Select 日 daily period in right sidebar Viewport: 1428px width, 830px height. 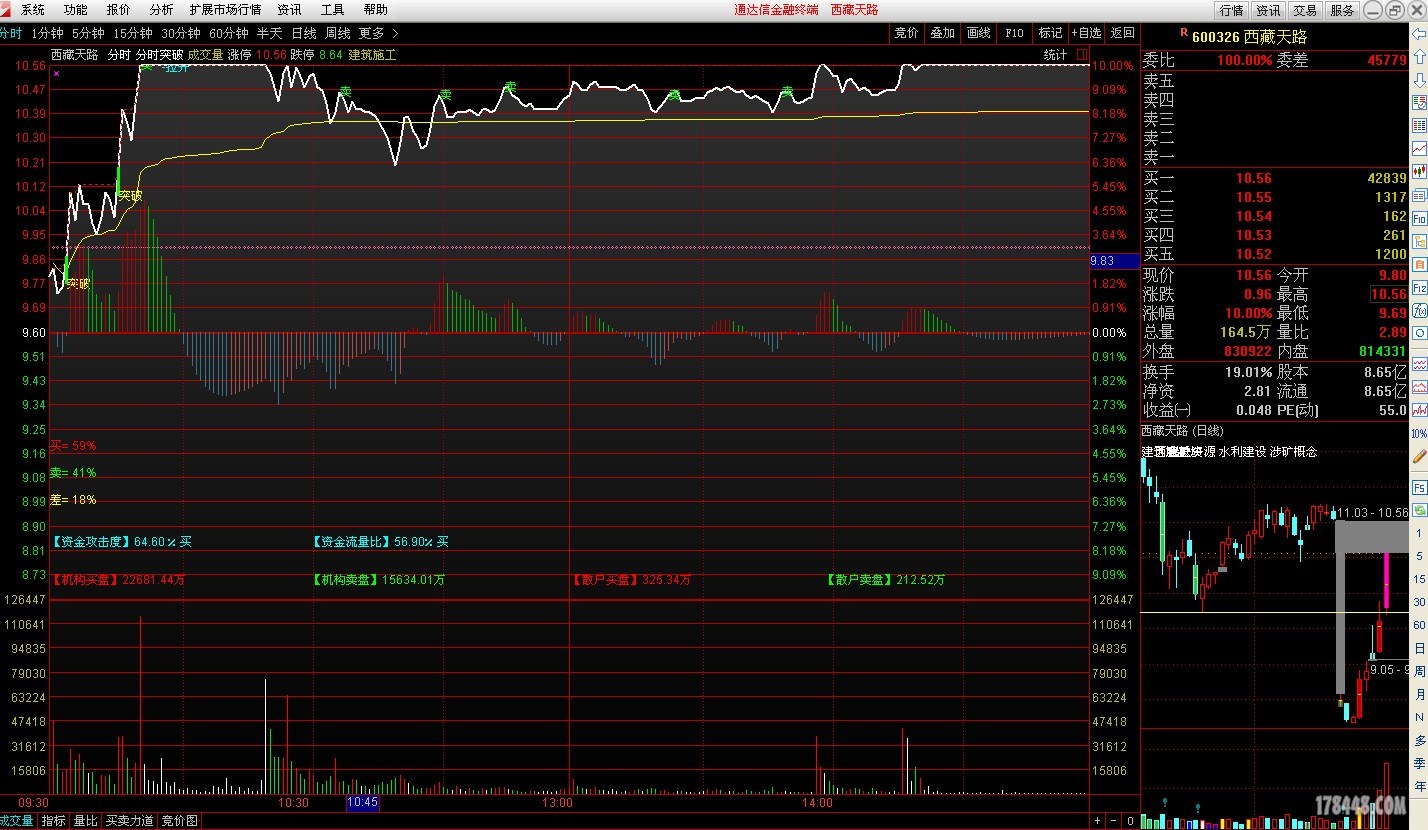pyautogui.click(x=1419, y=647)
